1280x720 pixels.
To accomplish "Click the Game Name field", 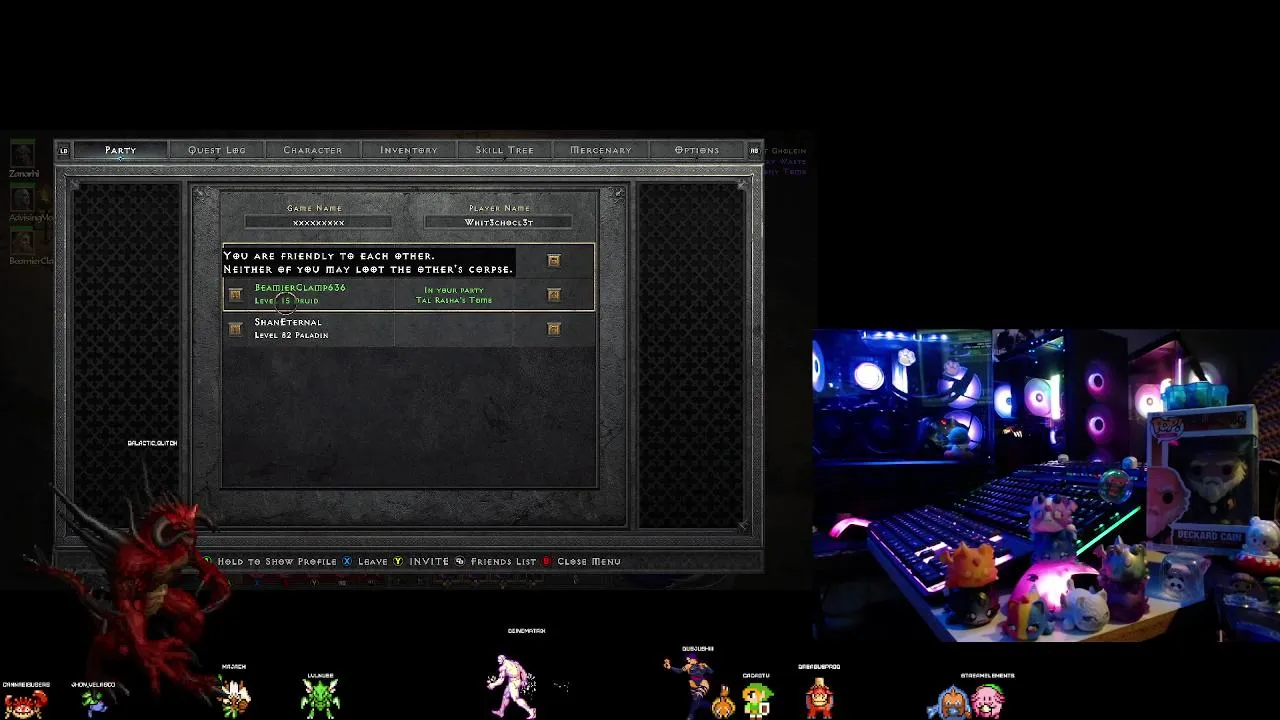I will tap(319, 222).
